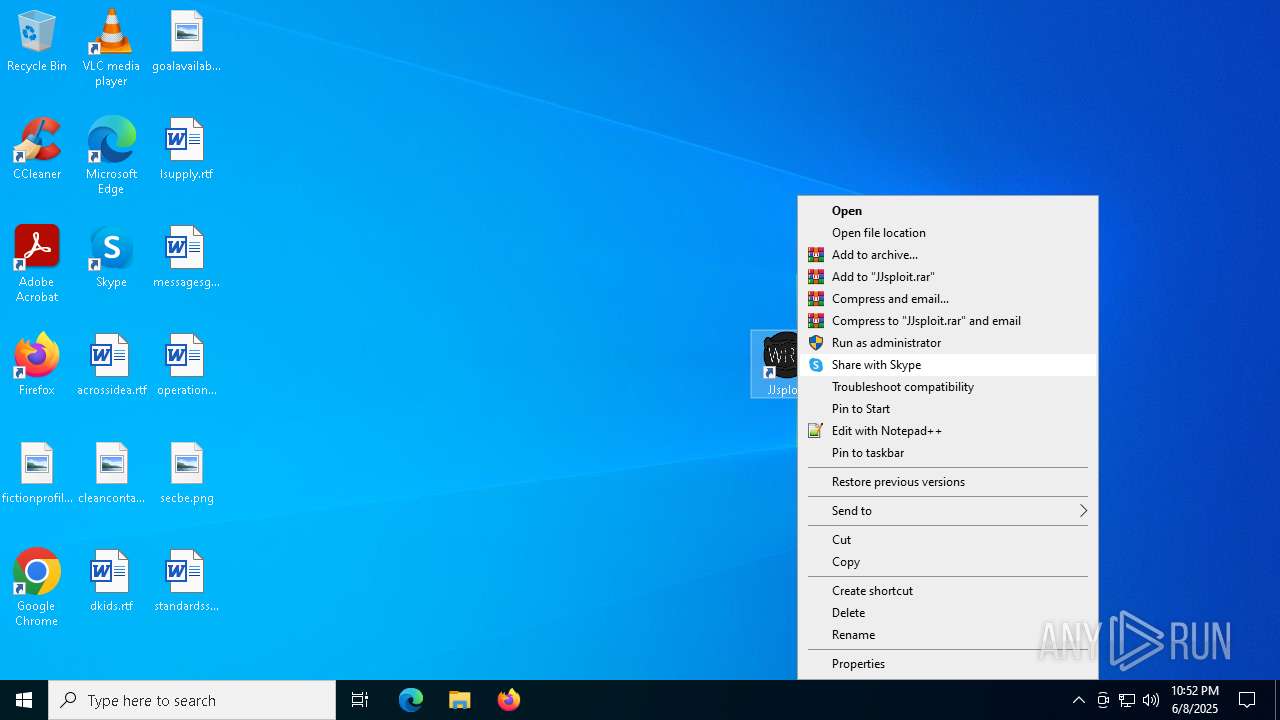
Task: Select the secbe.png image file
Action: [x=186, y=474]
